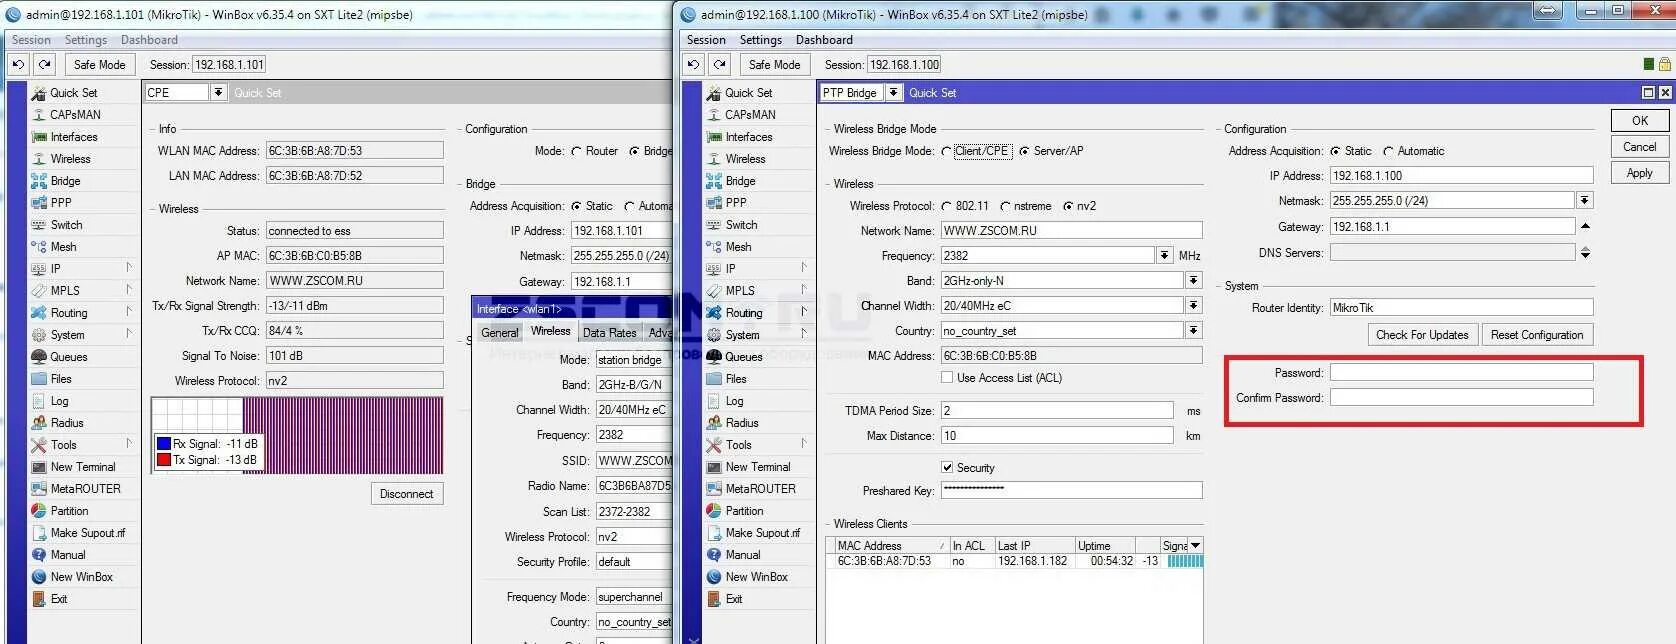Viewport: 1676px width, 644px height.
Task: Enable Use Access List (ACL) checkbox
Action: coord(947,378)
